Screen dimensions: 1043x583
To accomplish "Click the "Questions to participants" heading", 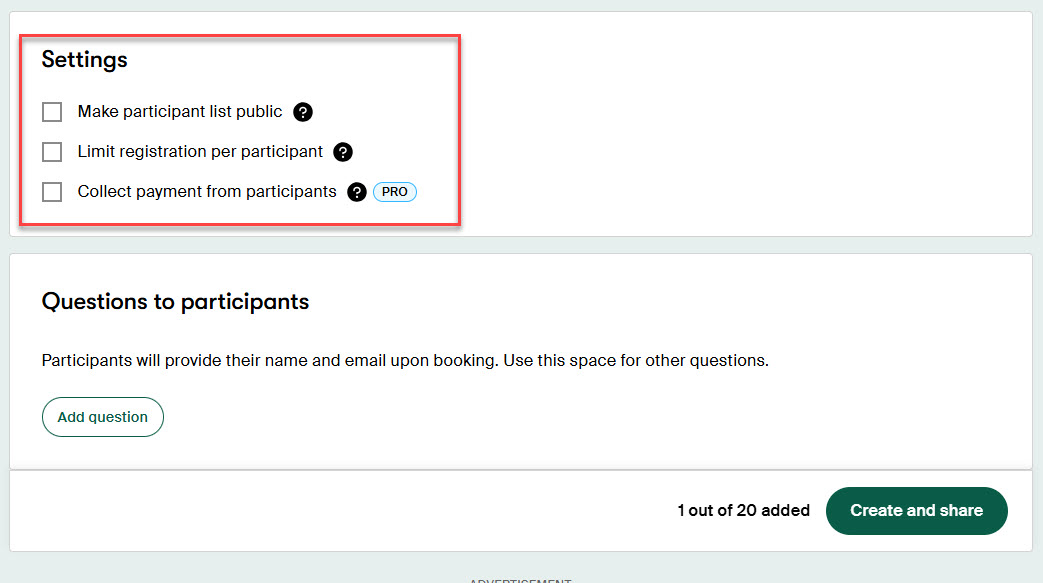I will click(174, 301).
